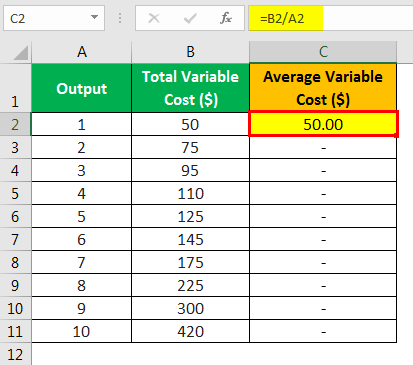The height and width of the screenshot is (365, 413).
Task: Select column A header
Action: click(82, 52)
